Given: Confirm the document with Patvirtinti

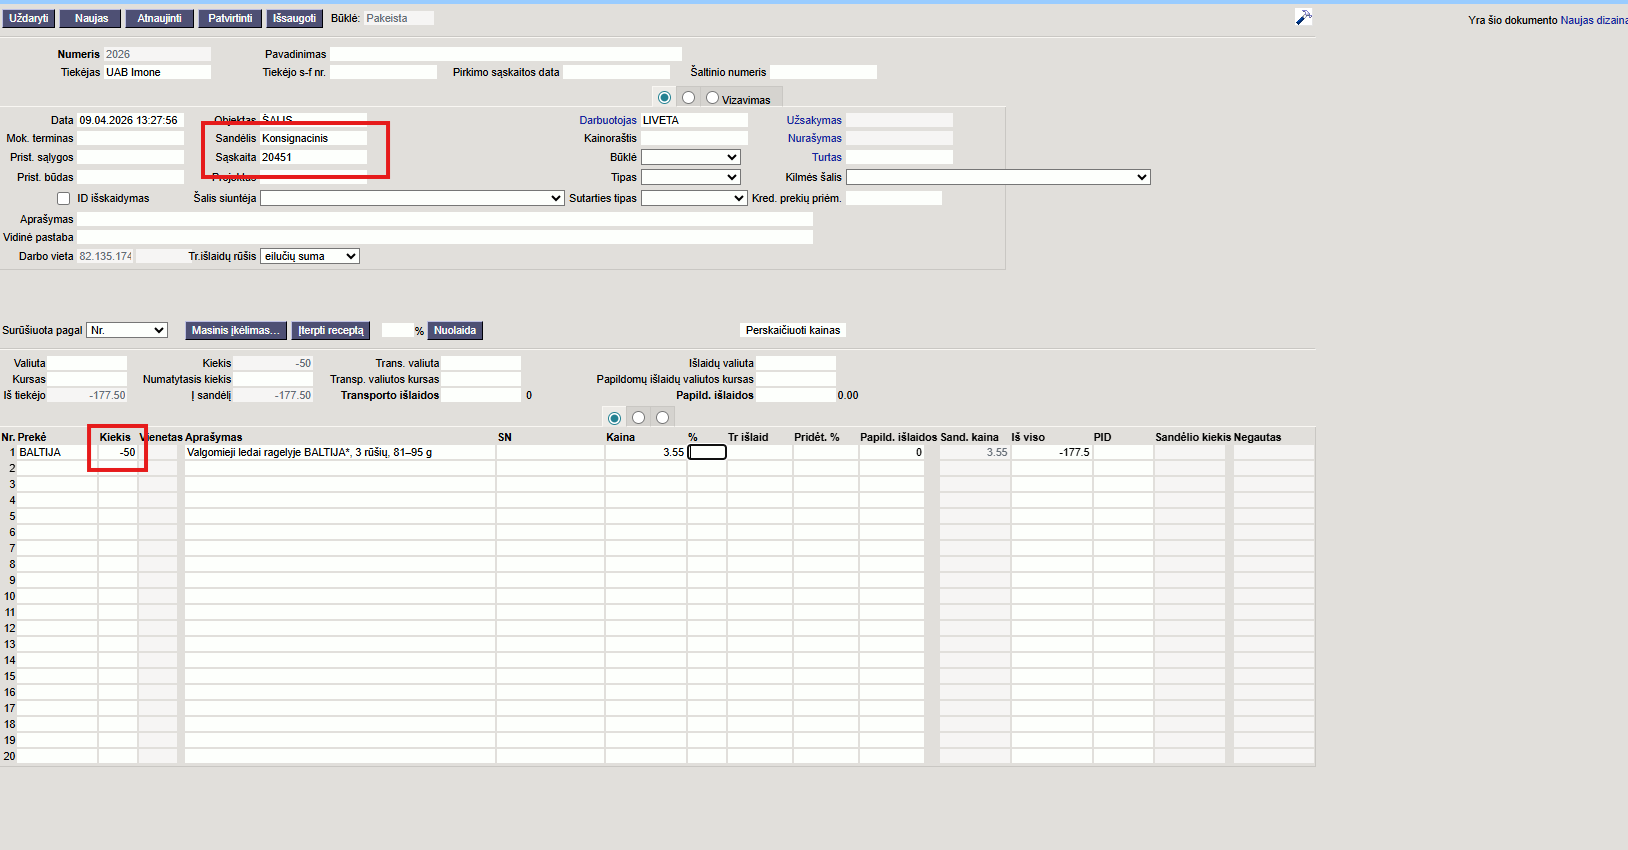Looking at the screenshot, I should coord(230,19).
